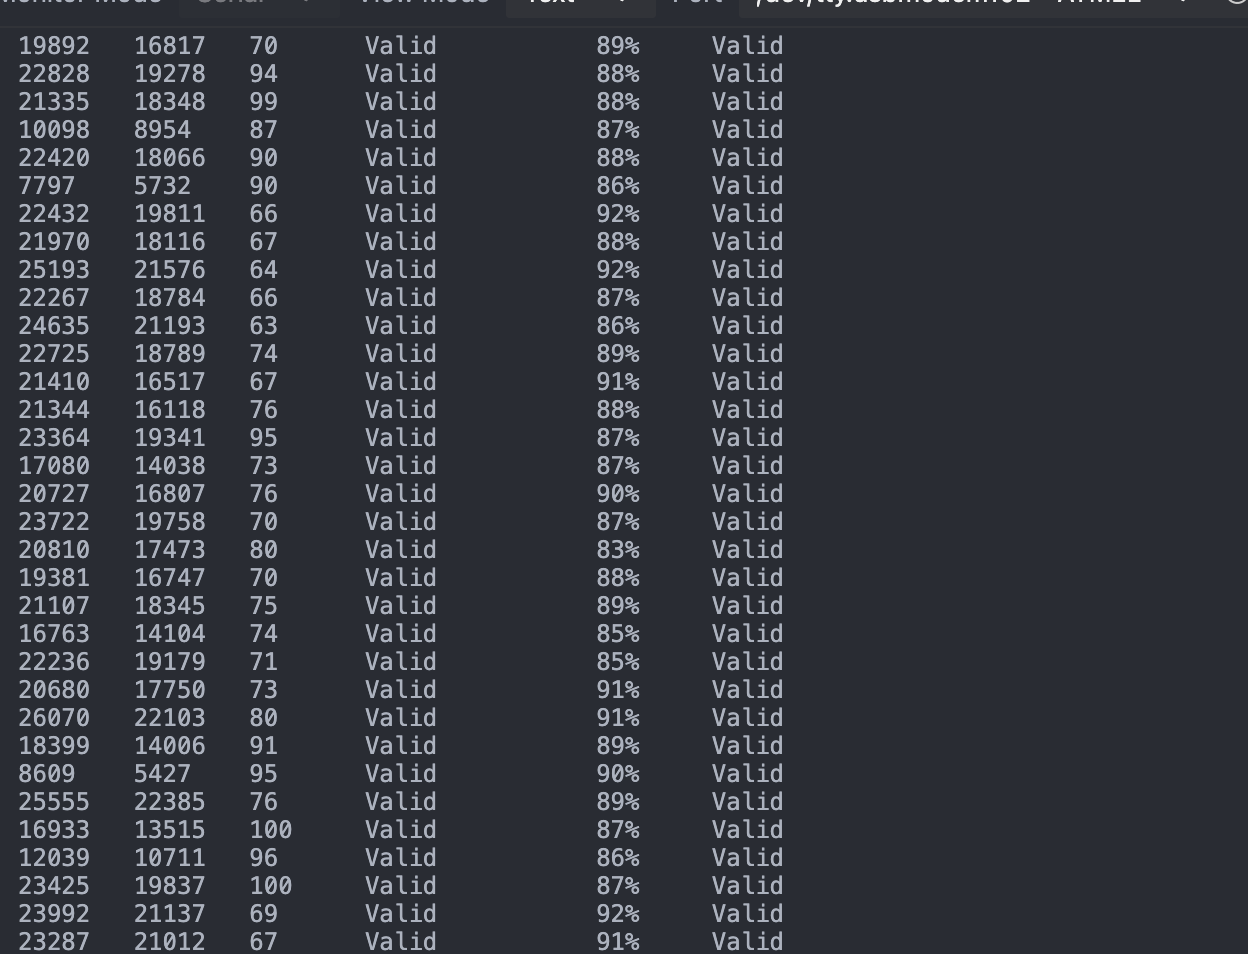Select the value 63 in third column
This screenshot has width=1248, height=954.
tap(264, 326)
